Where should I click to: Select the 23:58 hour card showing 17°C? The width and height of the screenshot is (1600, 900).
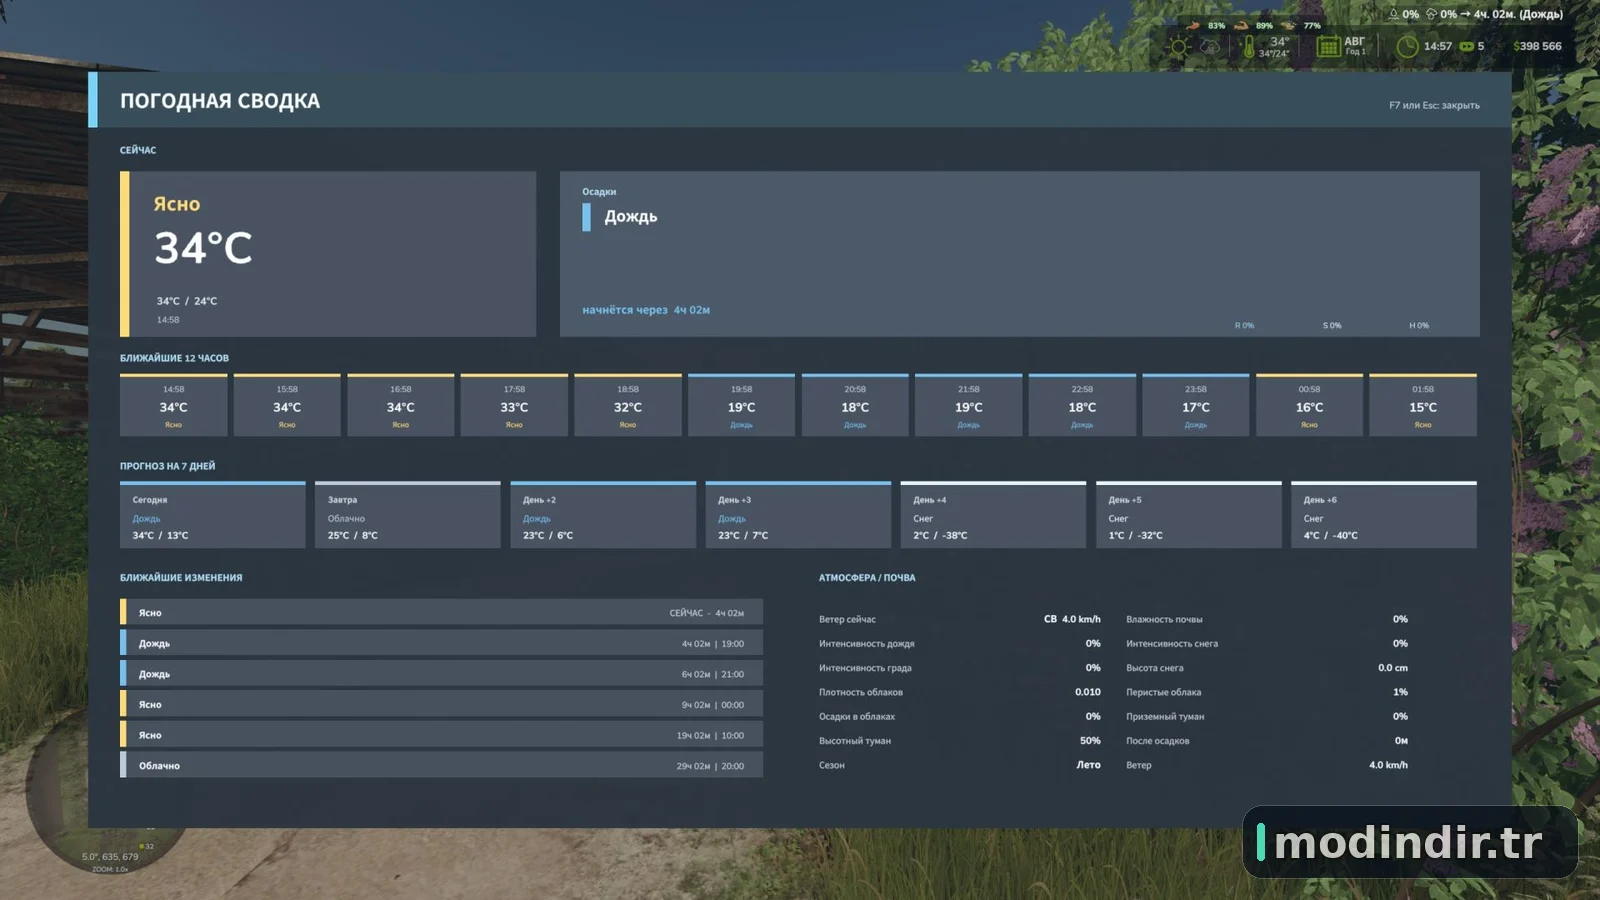1196,405
